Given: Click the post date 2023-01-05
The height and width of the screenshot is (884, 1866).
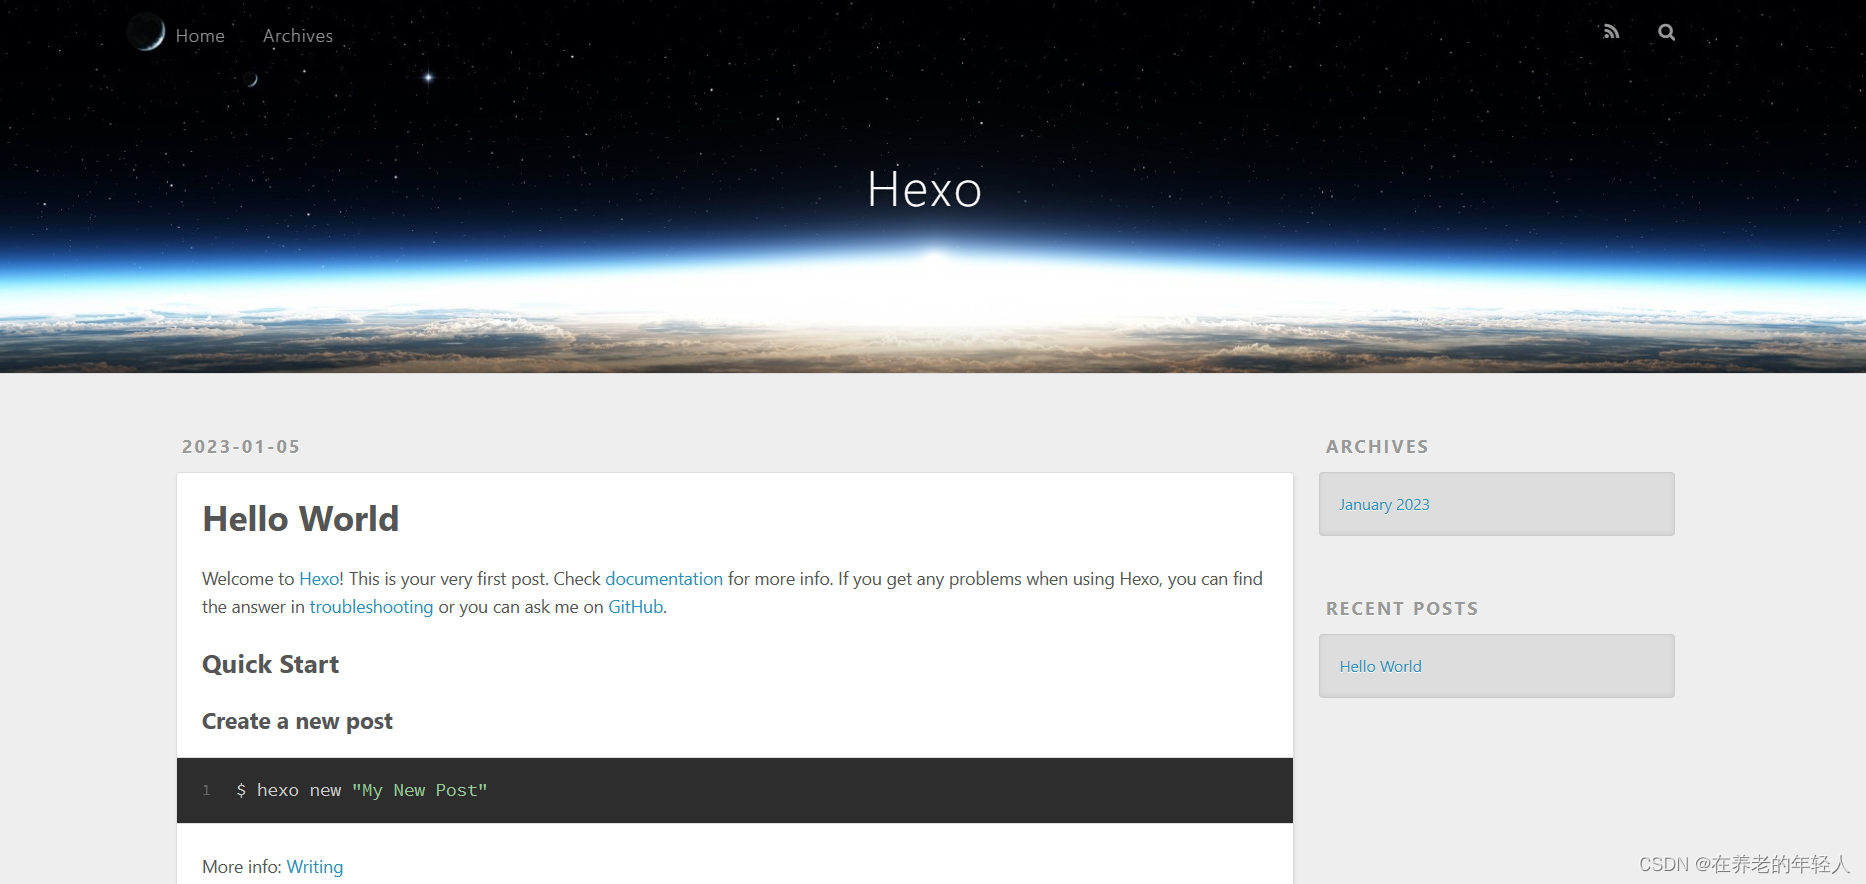Looking at the screenshot, I should [241, 447].
